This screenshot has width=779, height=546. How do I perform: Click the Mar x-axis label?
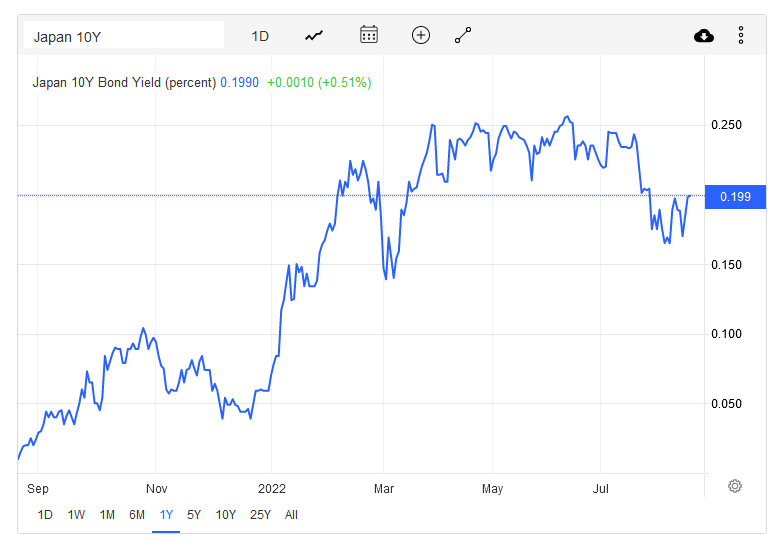tap(384, 489)
